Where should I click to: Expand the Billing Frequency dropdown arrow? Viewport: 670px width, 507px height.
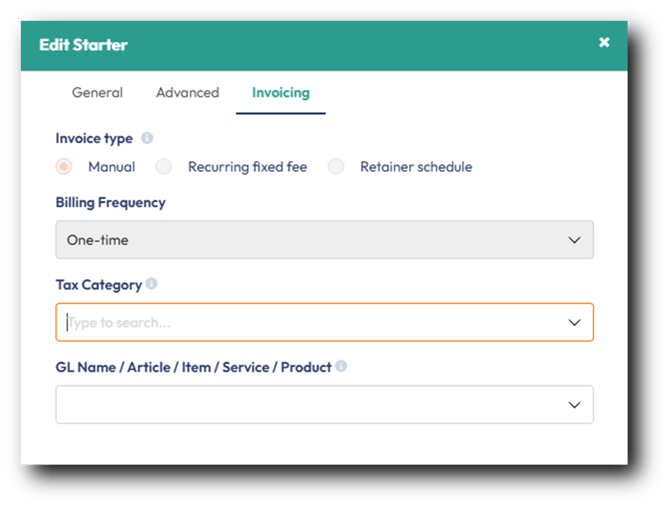click(574, 240)
